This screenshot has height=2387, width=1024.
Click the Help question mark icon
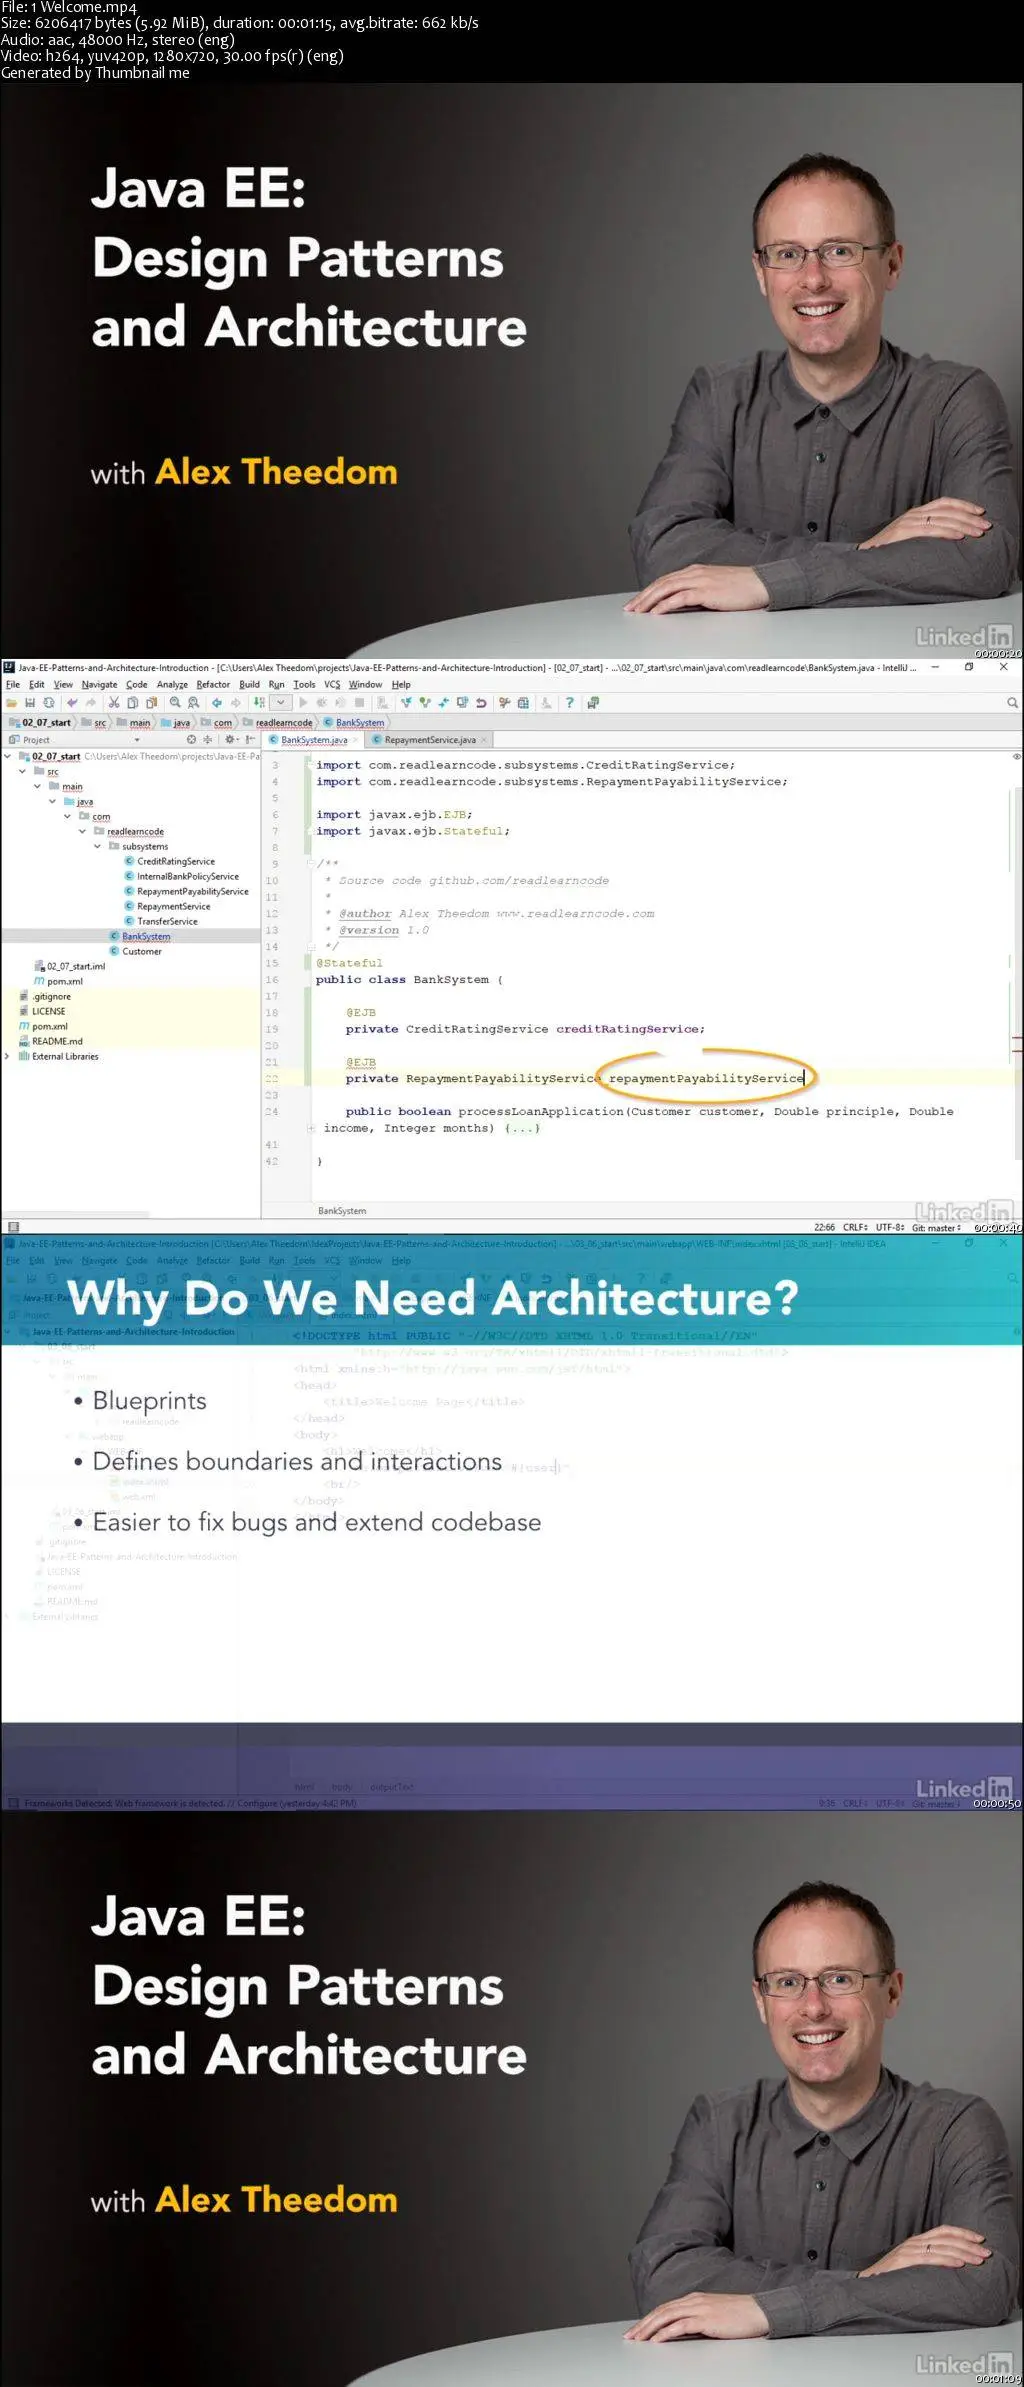click(x=569, y=702)
